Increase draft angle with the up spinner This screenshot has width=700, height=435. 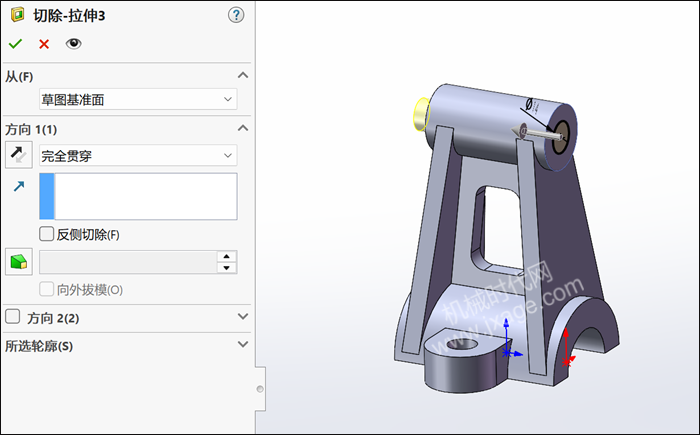[228, 256]
